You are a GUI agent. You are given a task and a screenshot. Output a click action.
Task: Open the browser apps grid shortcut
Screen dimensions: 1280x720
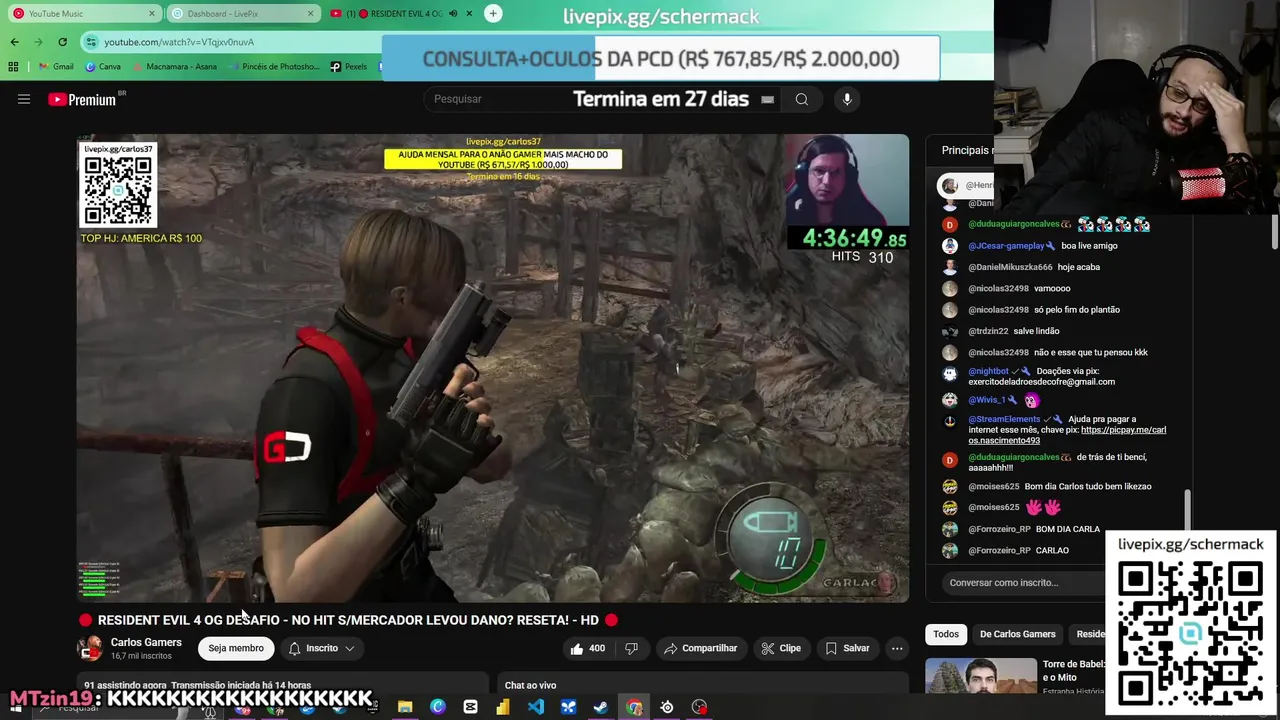tap(13, 67)
